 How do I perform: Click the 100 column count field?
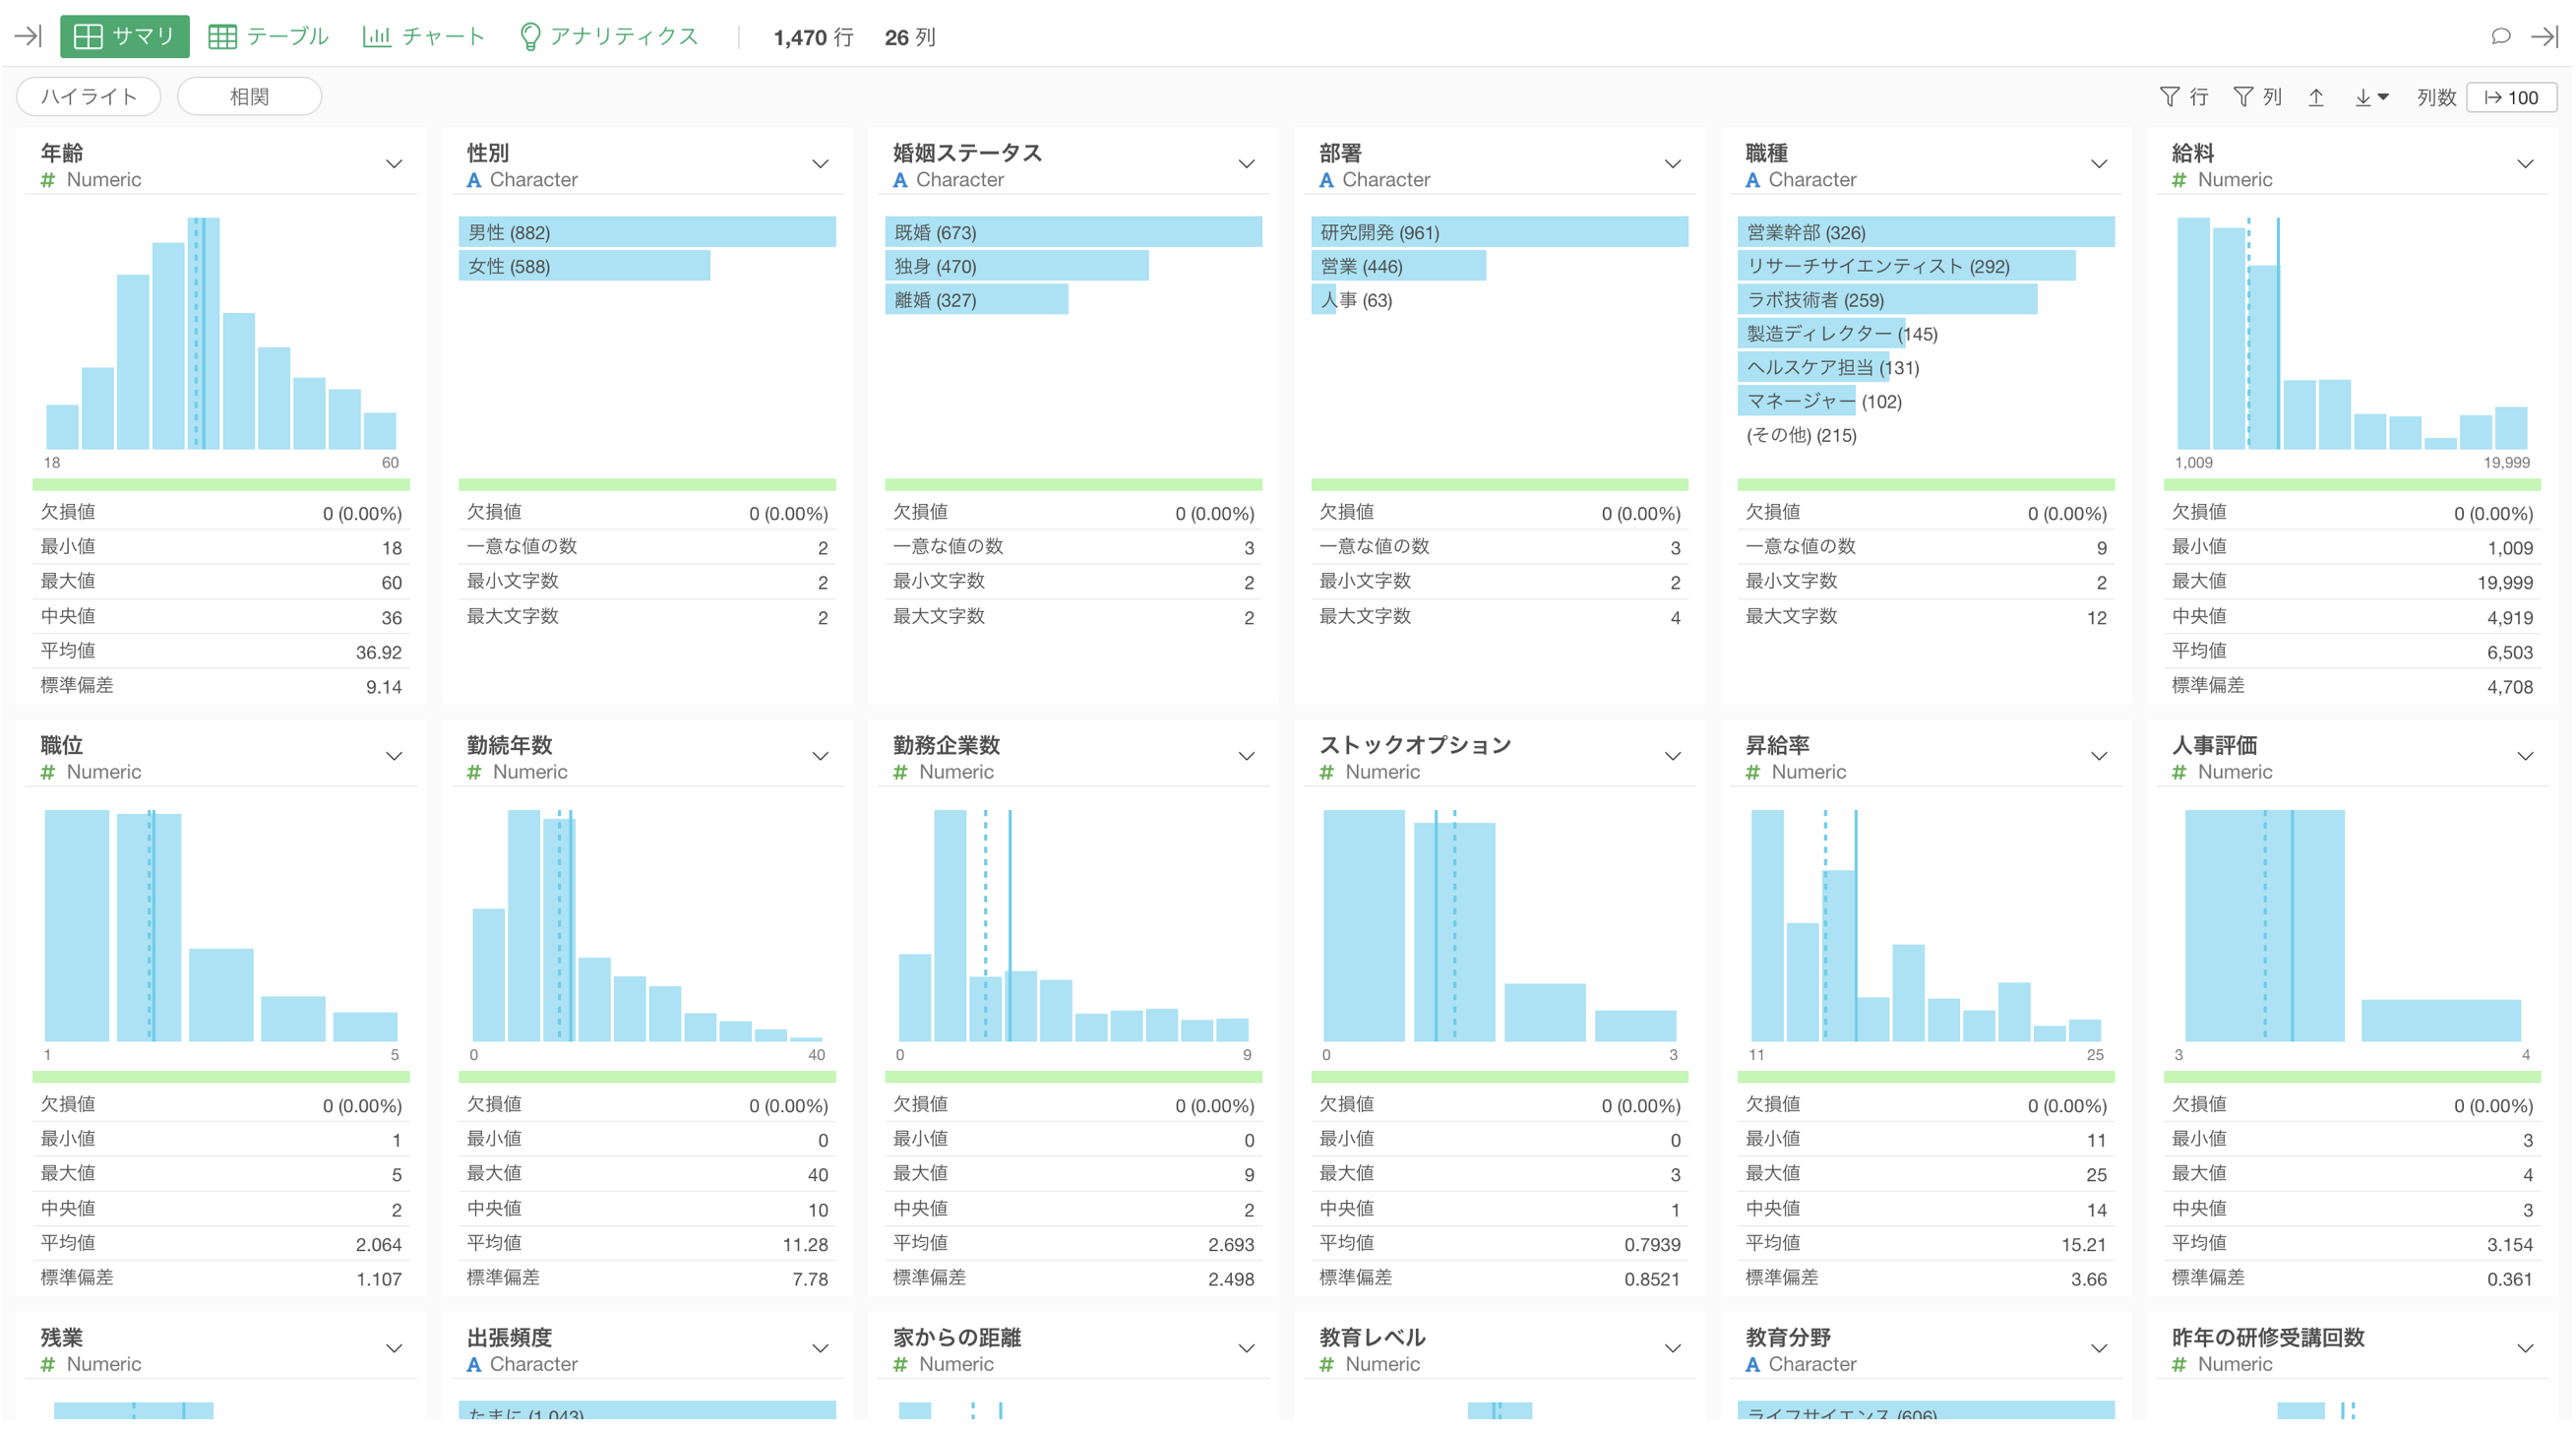coord(2511,97)
